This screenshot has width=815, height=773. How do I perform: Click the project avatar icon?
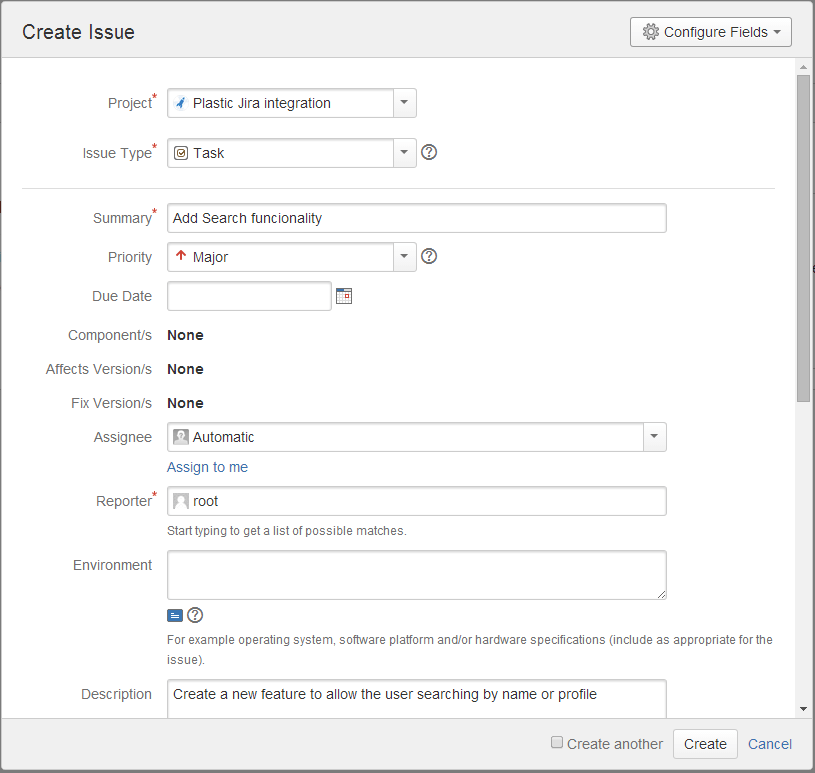(x=180, y=103)
